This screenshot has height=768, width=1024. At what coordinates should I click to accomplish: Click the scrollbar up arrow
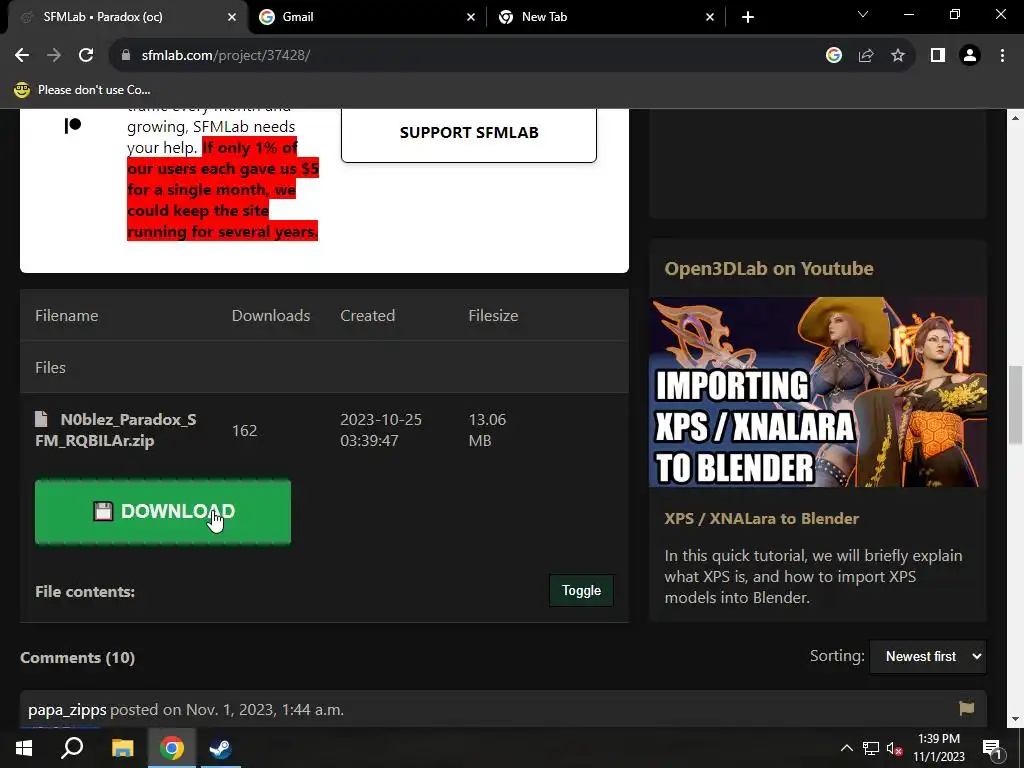coord(1016,118)
